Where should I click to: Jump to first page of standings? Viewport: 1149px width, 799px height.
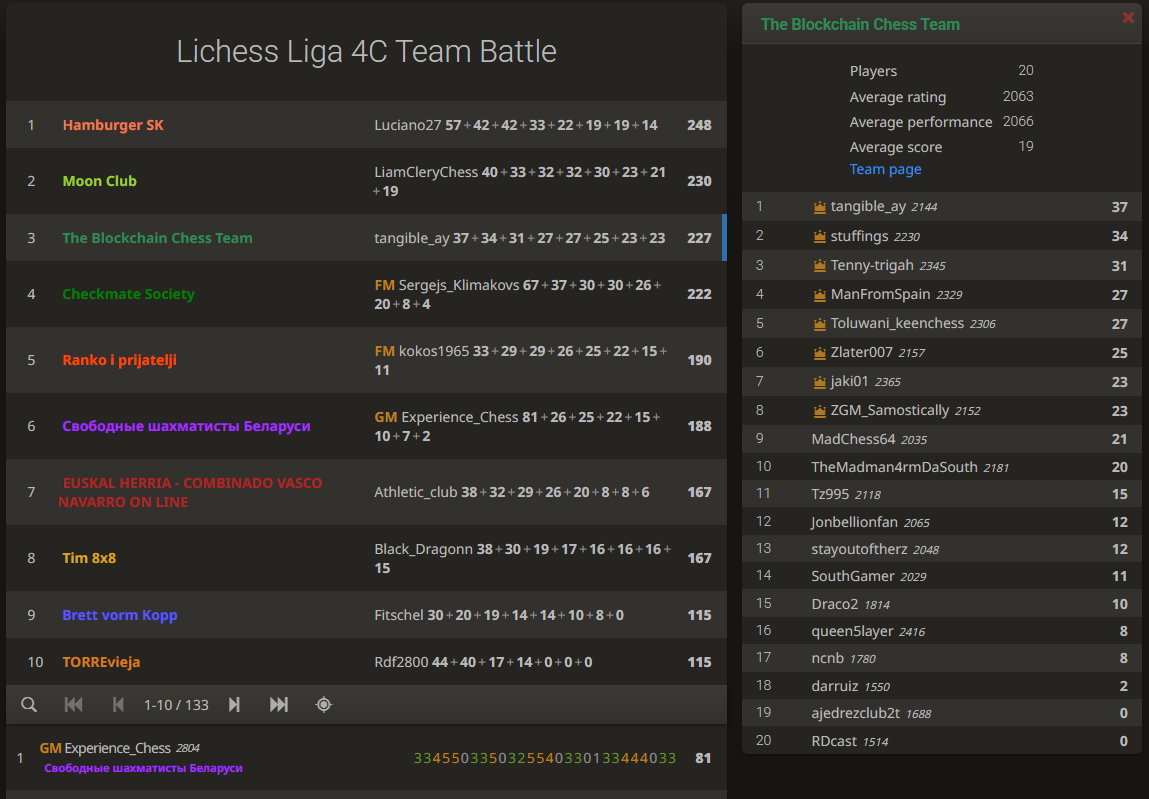pos(73,705)
